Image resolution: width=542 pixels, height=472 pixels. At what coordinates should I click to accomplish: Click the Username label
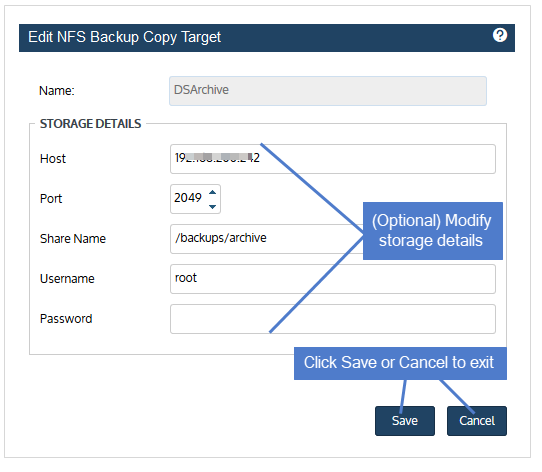[x=67, y=279]
